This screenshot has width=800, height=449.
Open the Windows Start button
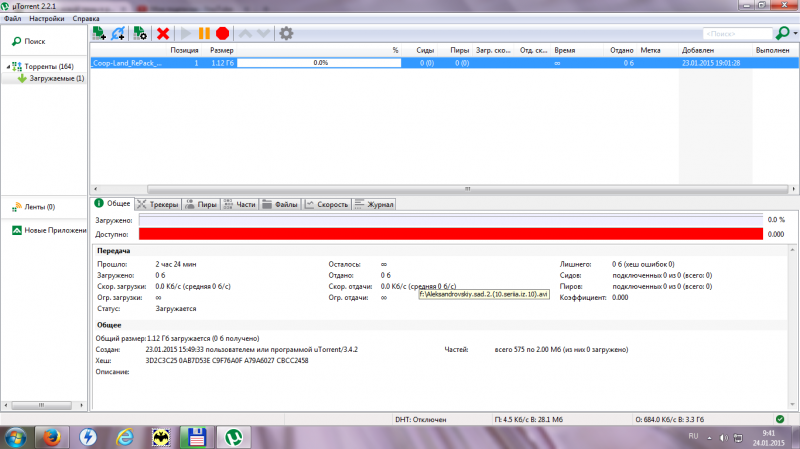[x=15, y=438]
